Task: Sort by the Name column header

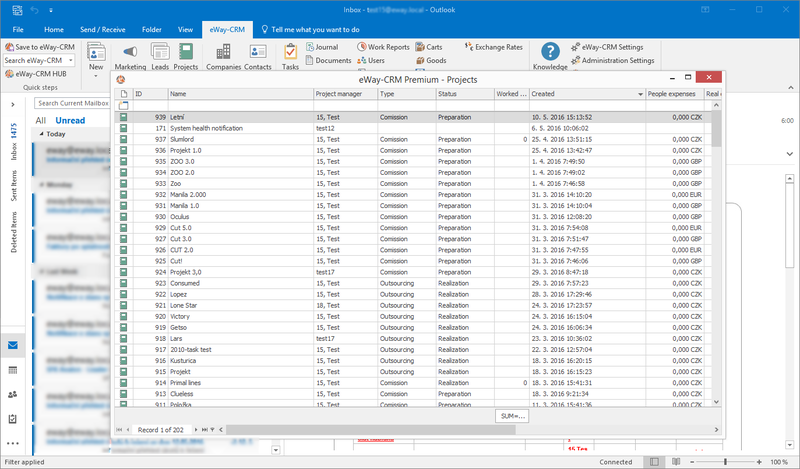Action: (x=241, y=94)
